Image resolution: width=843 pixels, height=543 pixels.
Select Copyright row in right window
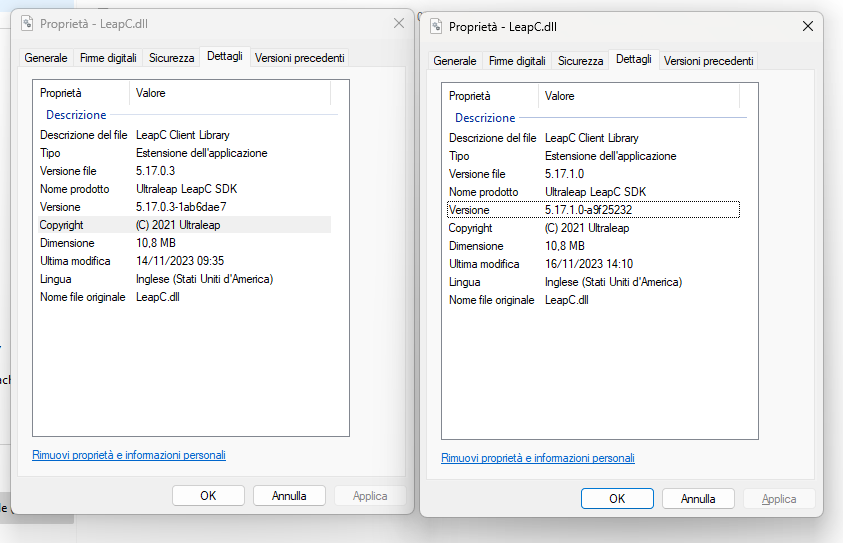click(594, 228)
